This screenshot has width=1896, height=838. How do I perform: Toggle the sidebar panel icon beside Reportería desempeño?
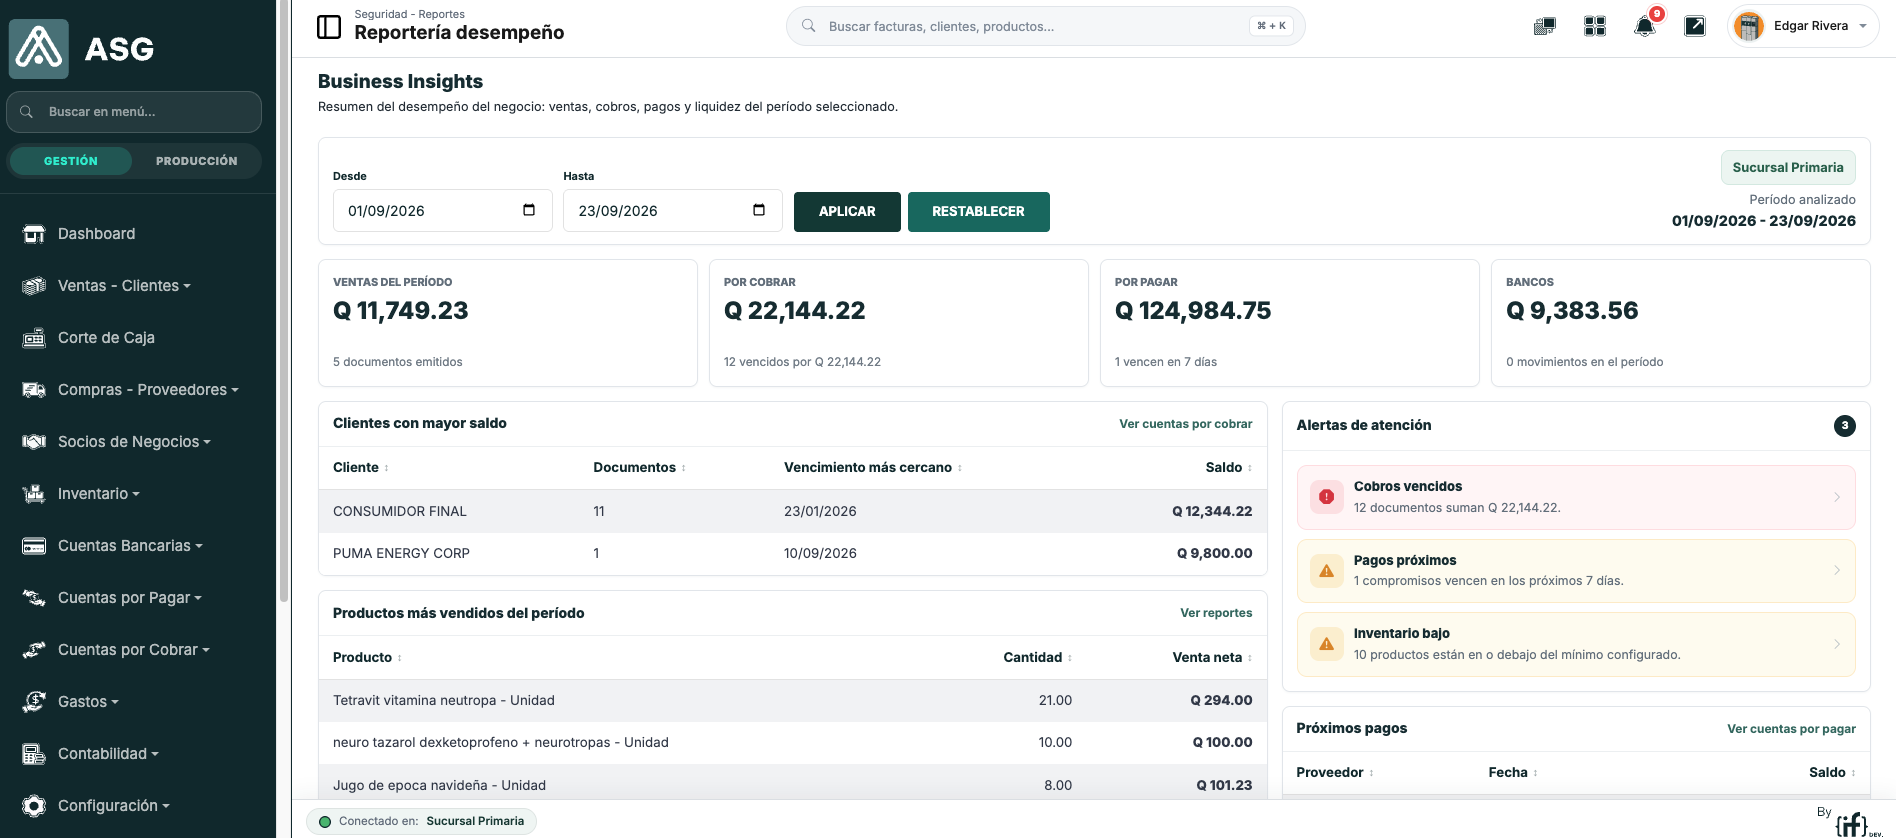click(x=329, y=27)
